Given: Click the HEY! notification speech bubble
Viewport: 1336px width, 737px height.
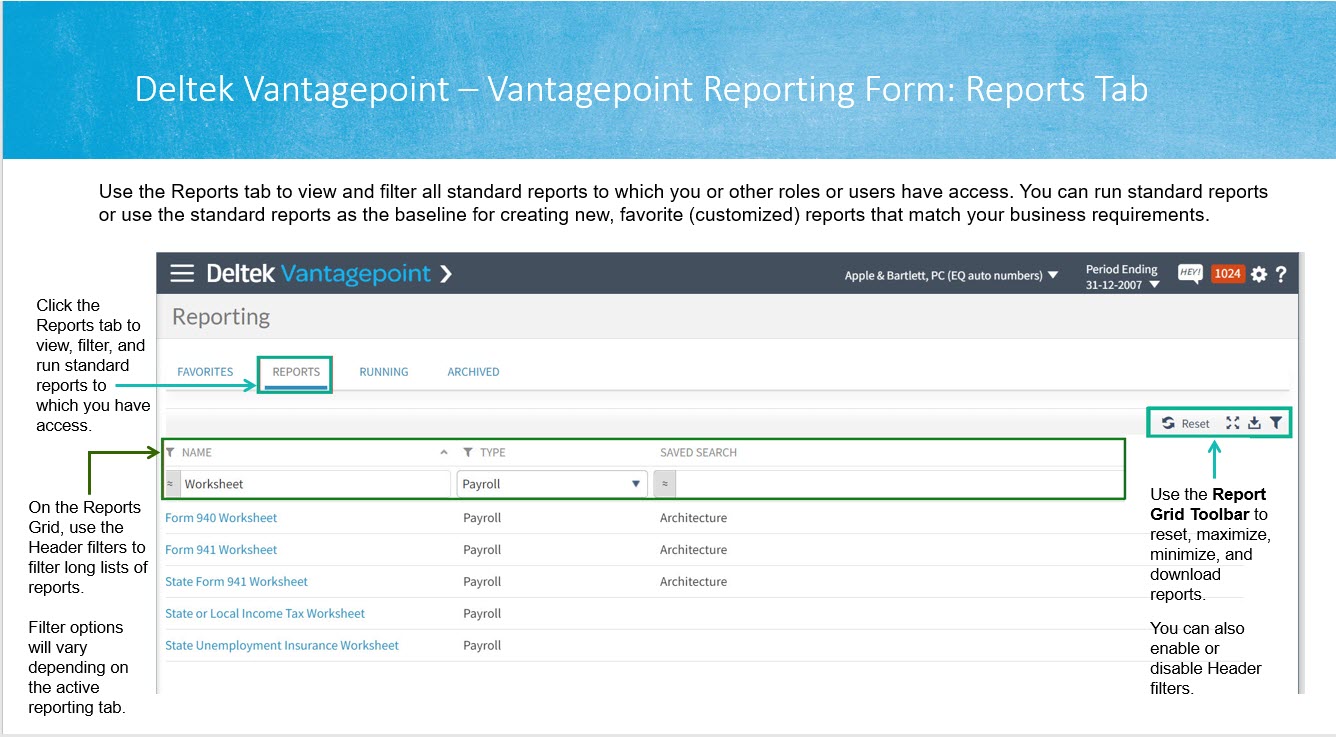Looking at the screenshot, I should 1190,273.
